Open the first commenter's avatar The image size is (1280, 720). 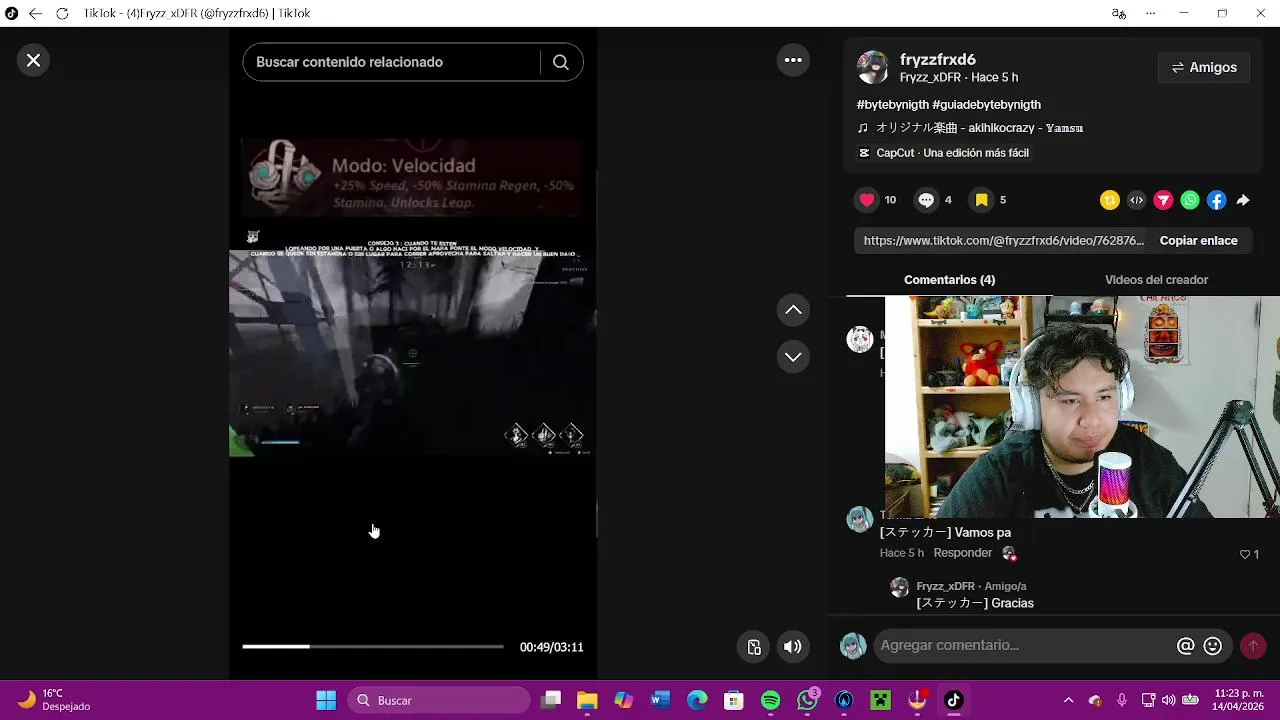pyautogui.click(x=860, y=340)
